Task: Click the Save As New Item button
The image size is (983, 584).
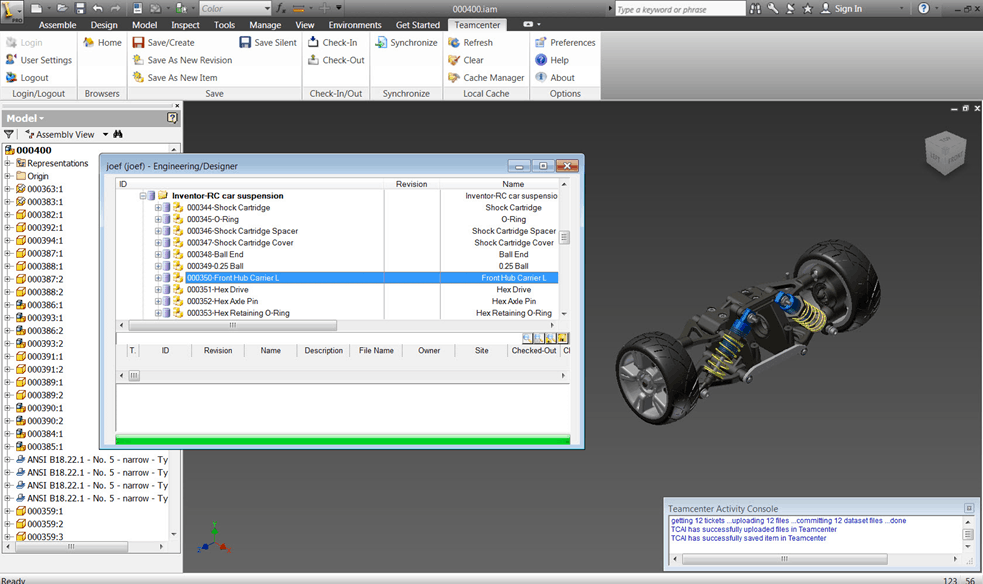Action: click(182, 77)
